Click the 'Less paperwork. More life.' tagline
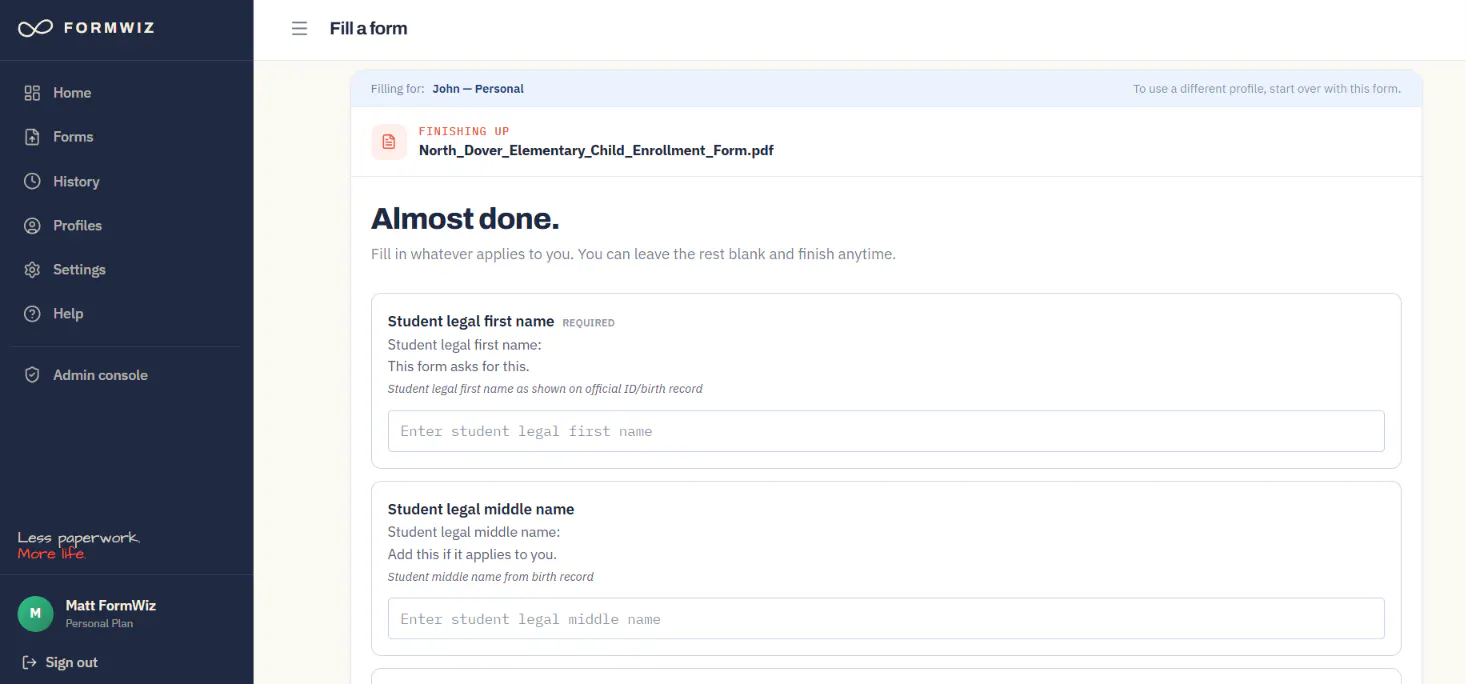 (78, 546)
